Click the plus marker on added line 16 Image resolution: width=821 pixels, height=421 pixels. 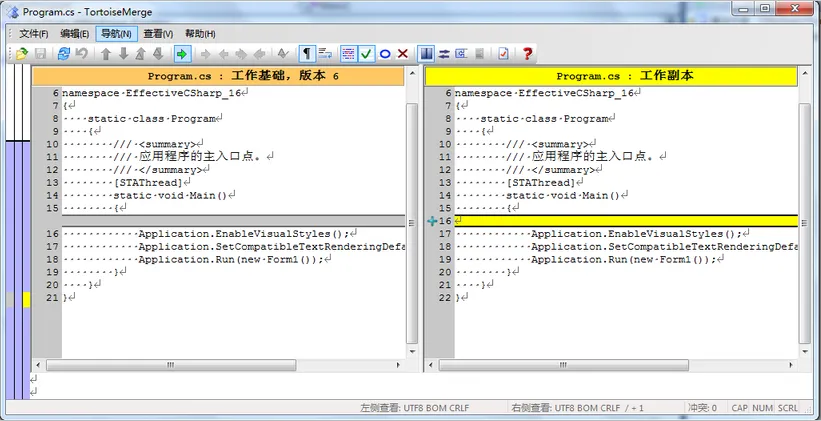click(x=432, y=221)
